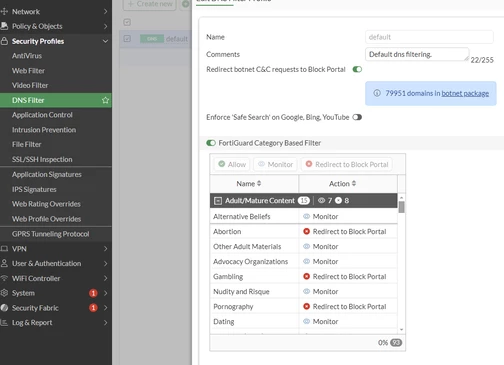Click the Allow action button
The width and height of the screenshot is (504, 365).
(x=232, y=164)
